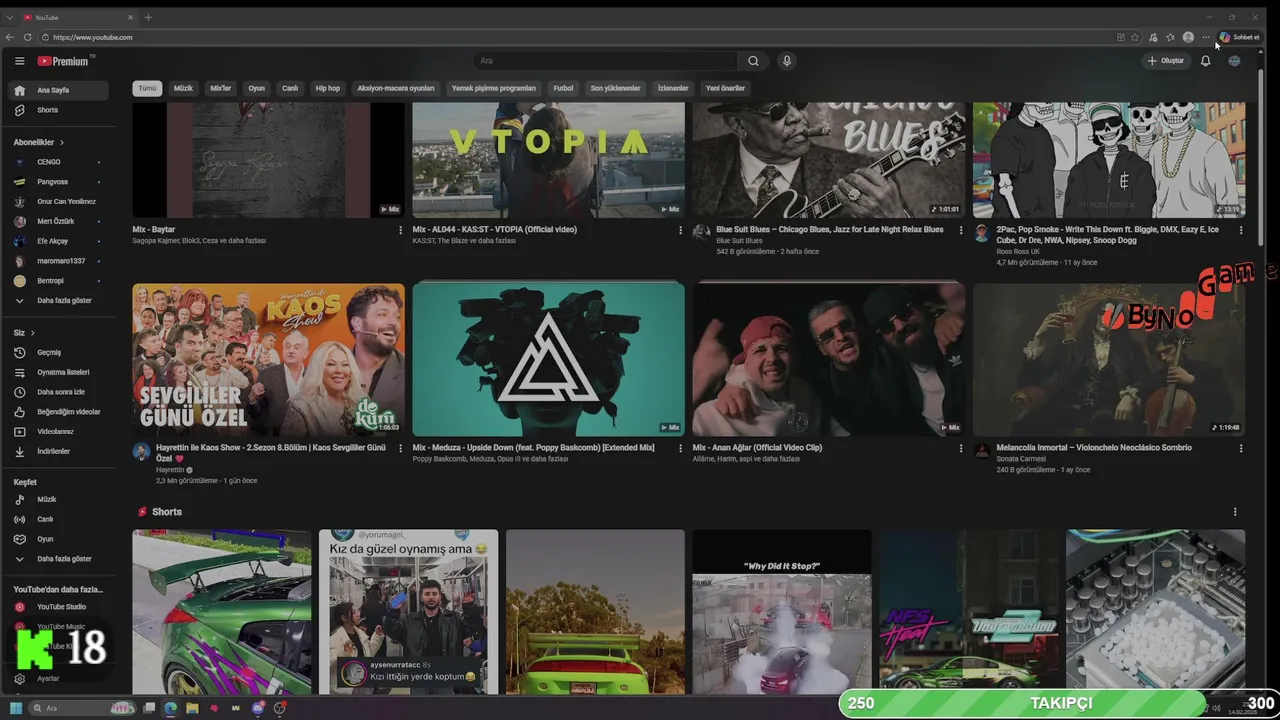
Task: Click the browser back arrow
Action: point(10,37)
